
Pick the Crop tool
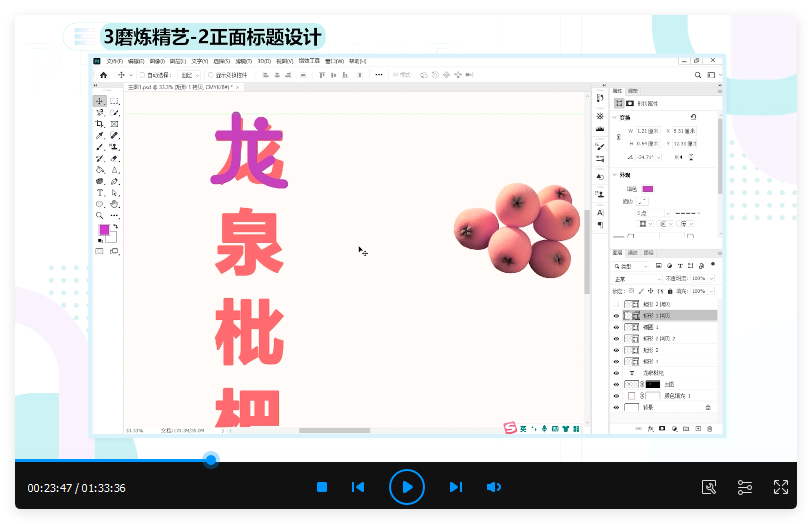[100, 124]
